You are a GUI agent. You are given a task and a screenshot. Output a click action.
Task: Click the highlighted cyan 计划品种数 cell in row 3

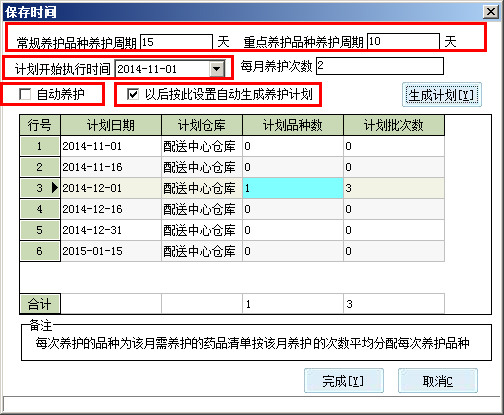tap(293, 188)
